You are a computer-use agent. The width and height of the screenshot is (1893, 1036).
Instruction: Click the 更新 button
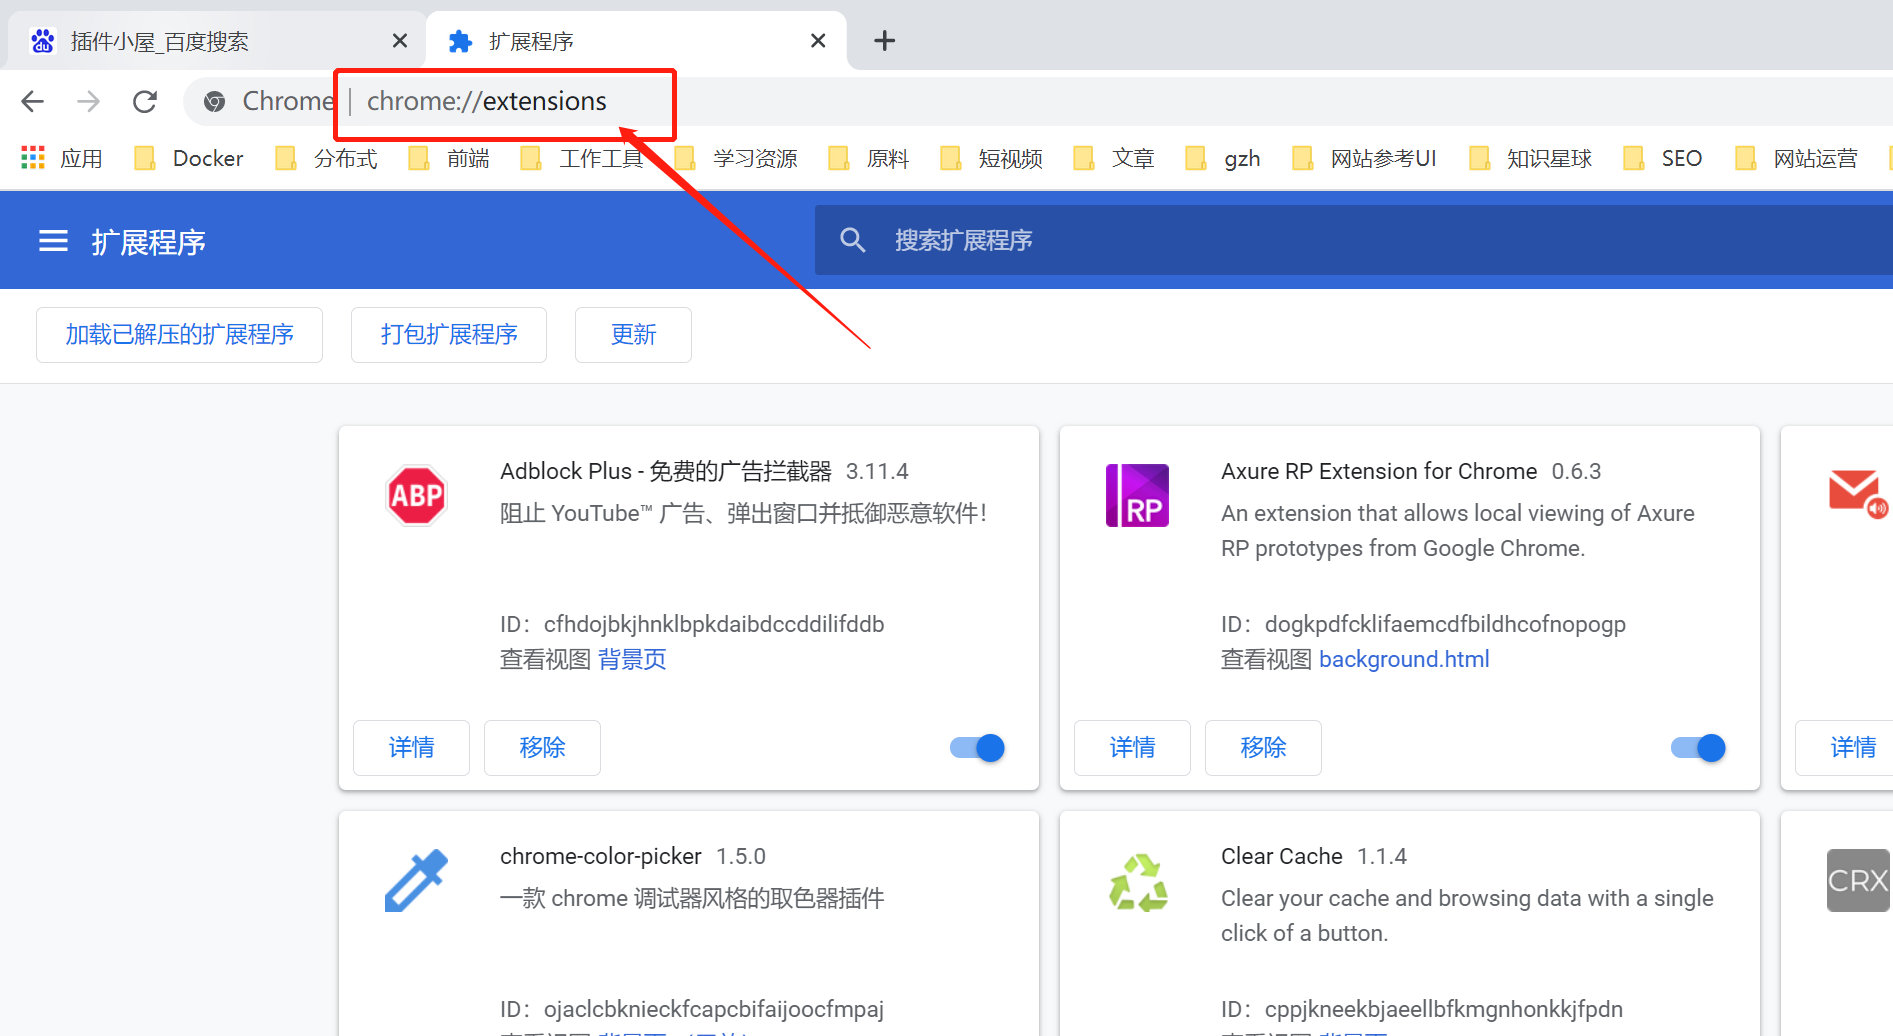click(x=633, y=334)
